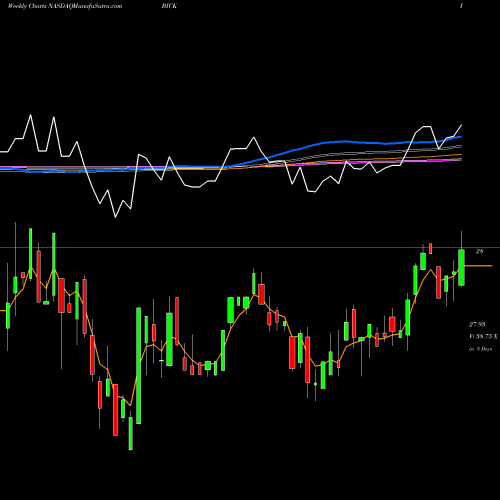Screen dimensions: 500x500
Task: Click the final tall green candle on right
Action: [461, 267]
